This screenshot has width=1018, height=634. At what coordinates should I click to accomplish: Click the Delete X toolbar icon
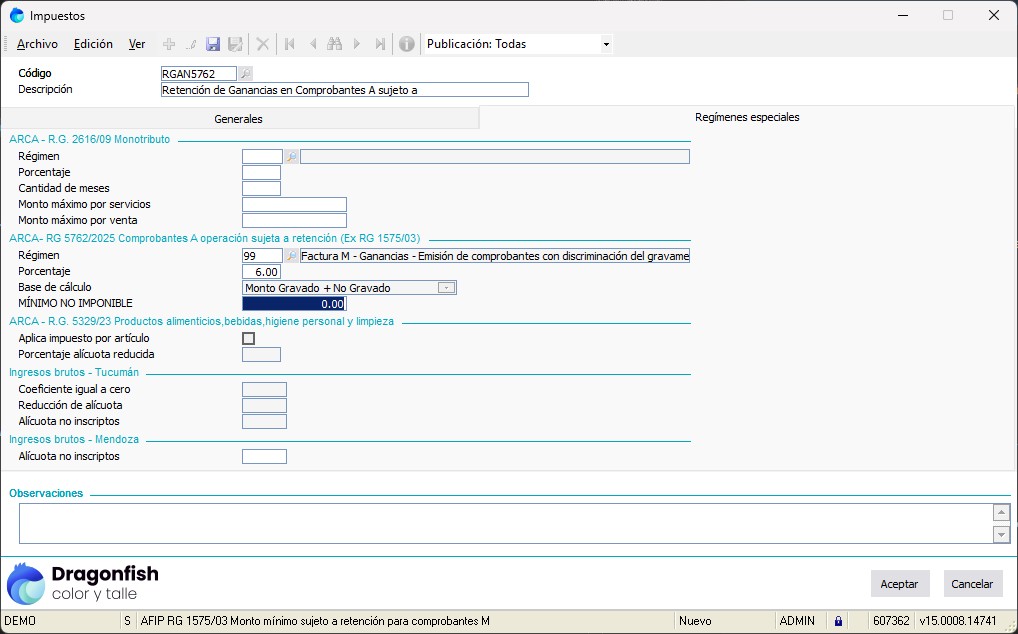pyautogui.click(x=263, y=44)
